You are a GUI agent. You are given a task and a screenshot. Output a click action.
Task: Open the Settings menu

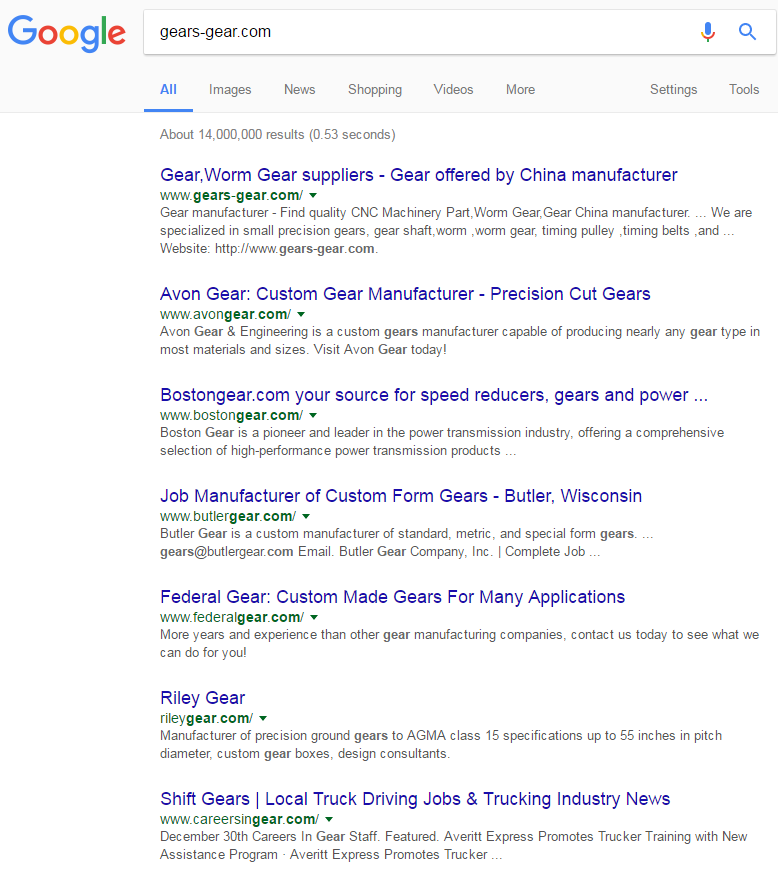(x=674, y=89)
